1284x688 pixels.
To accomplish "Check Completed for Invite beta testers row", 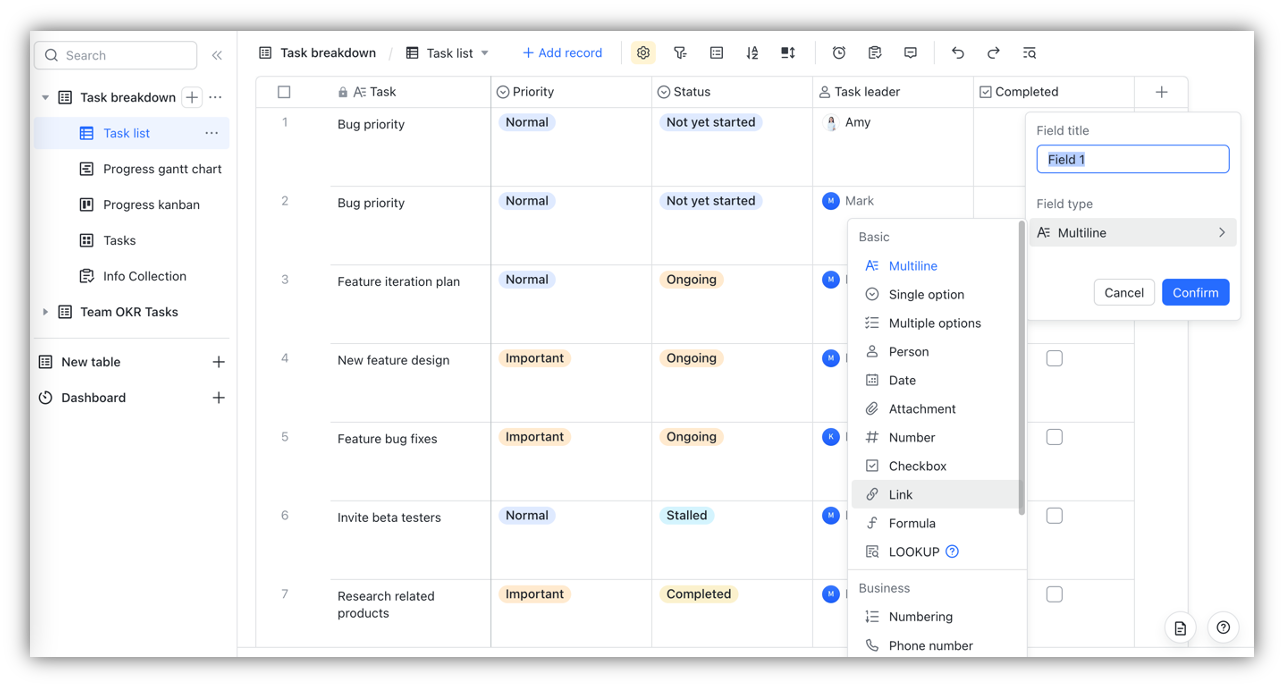I will (1054, 515).
